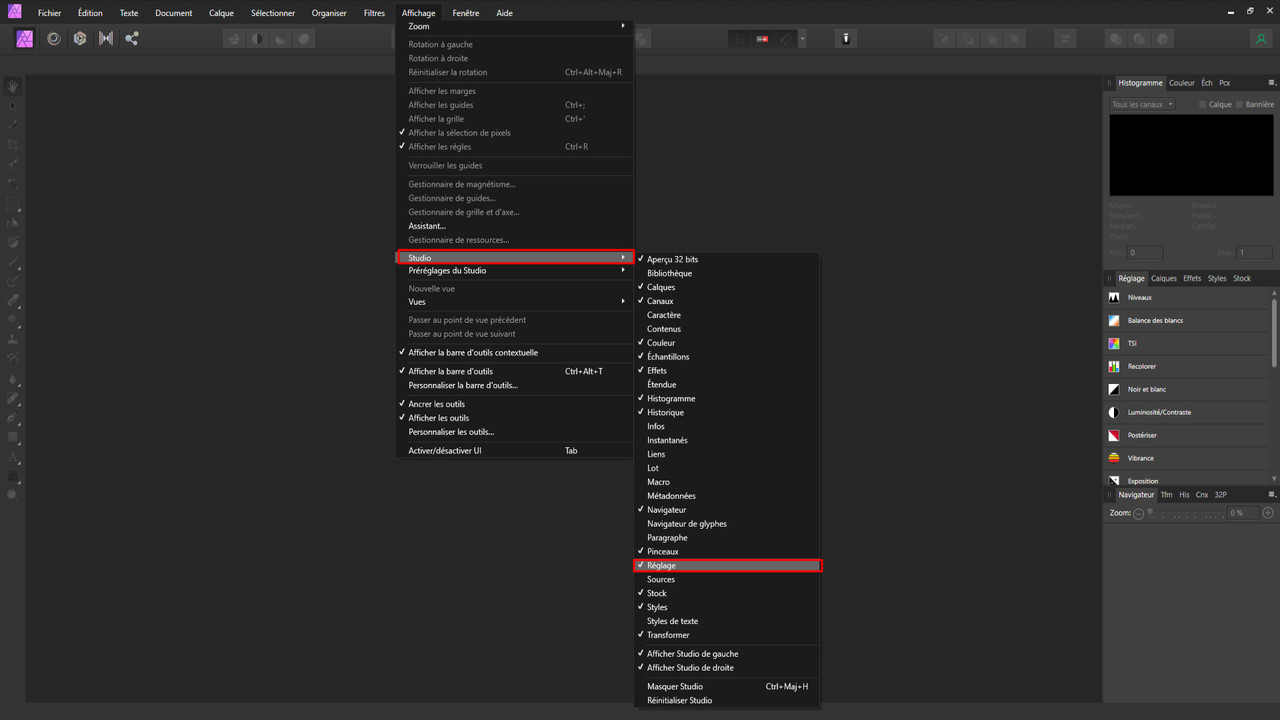Open Histogramme panel options menu icon
1280x720 pixels.
coord(1272,83)
